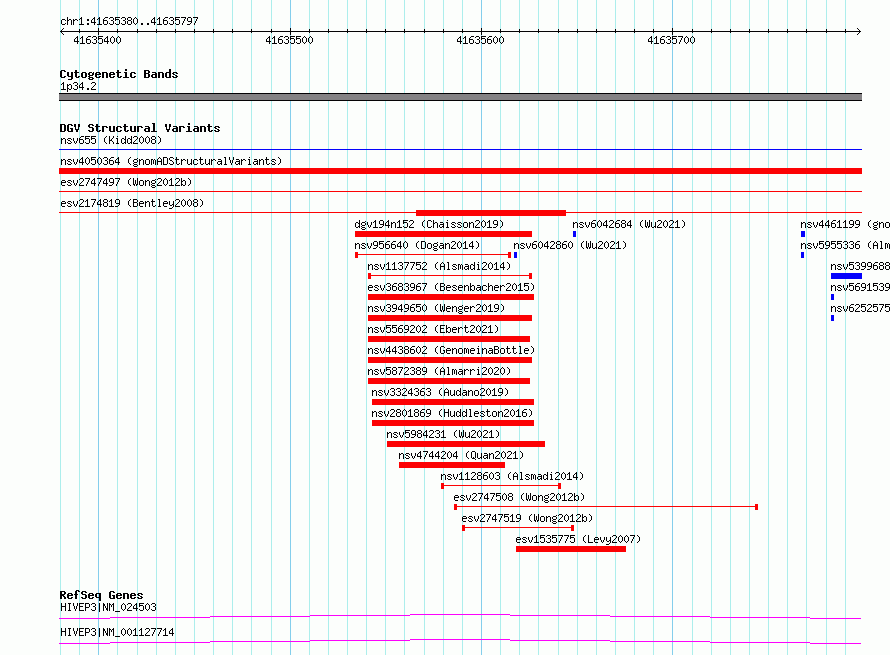
Task: Select the nsv5691539 label
Action: pos(860,287)
